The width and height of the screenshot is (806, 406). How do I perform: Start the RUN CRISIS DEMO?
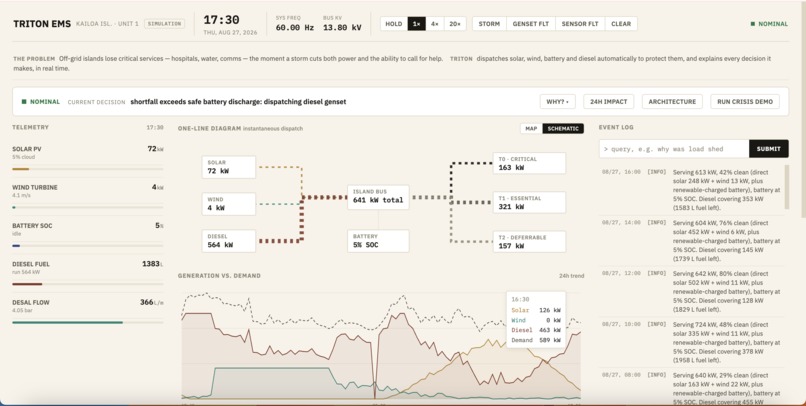[x=745, y=102]
